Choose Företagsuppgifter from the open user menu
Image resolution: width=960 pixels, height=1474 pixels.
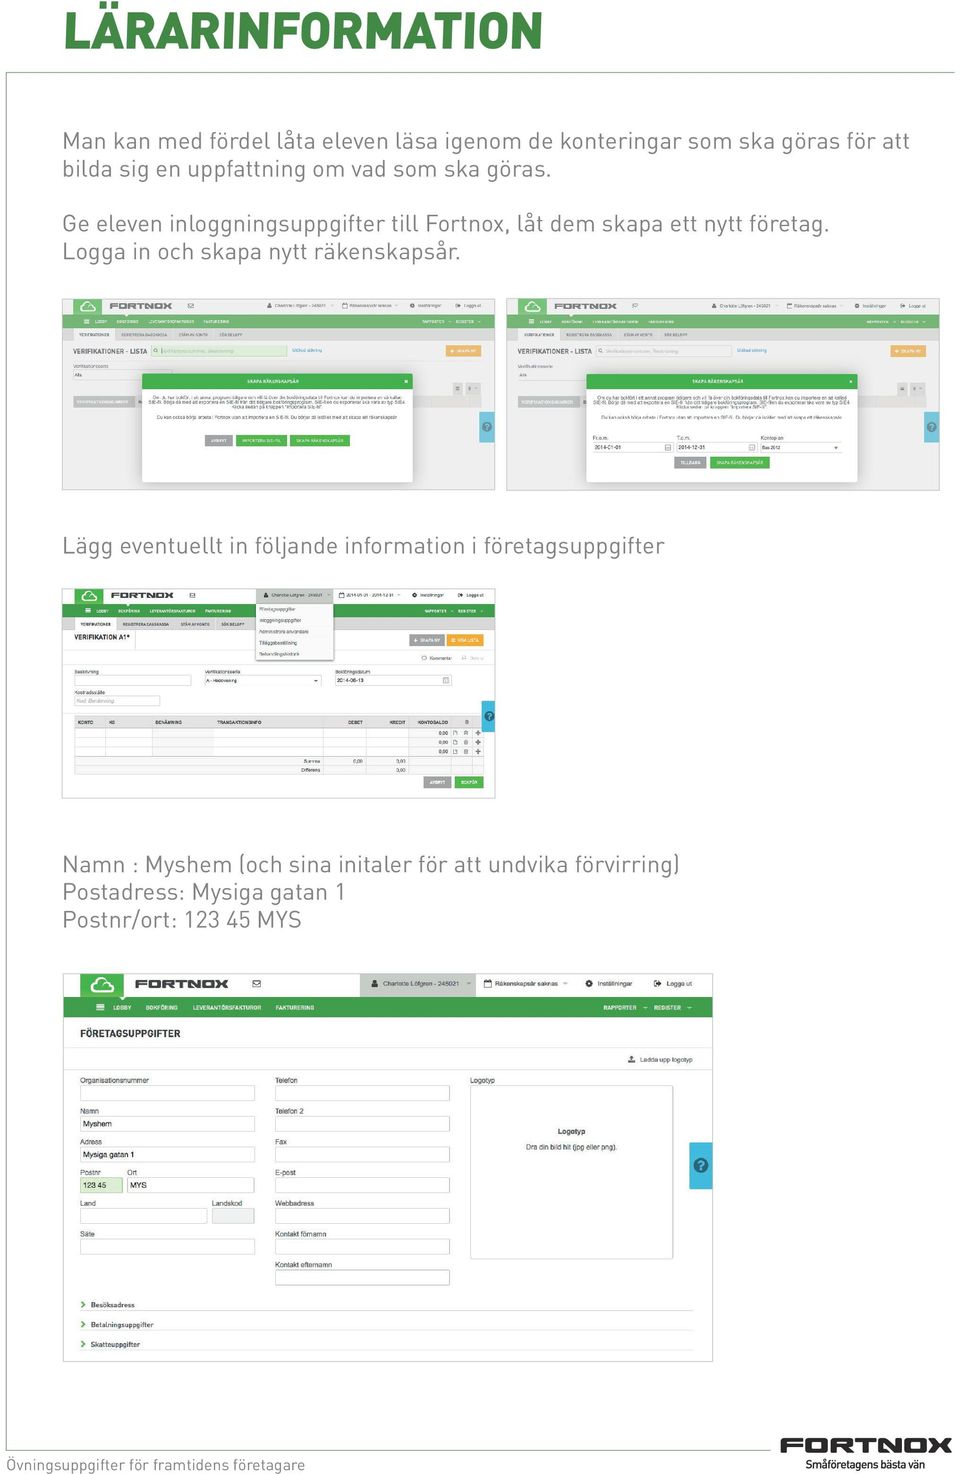pyautogui.click(x=277, y=609)
